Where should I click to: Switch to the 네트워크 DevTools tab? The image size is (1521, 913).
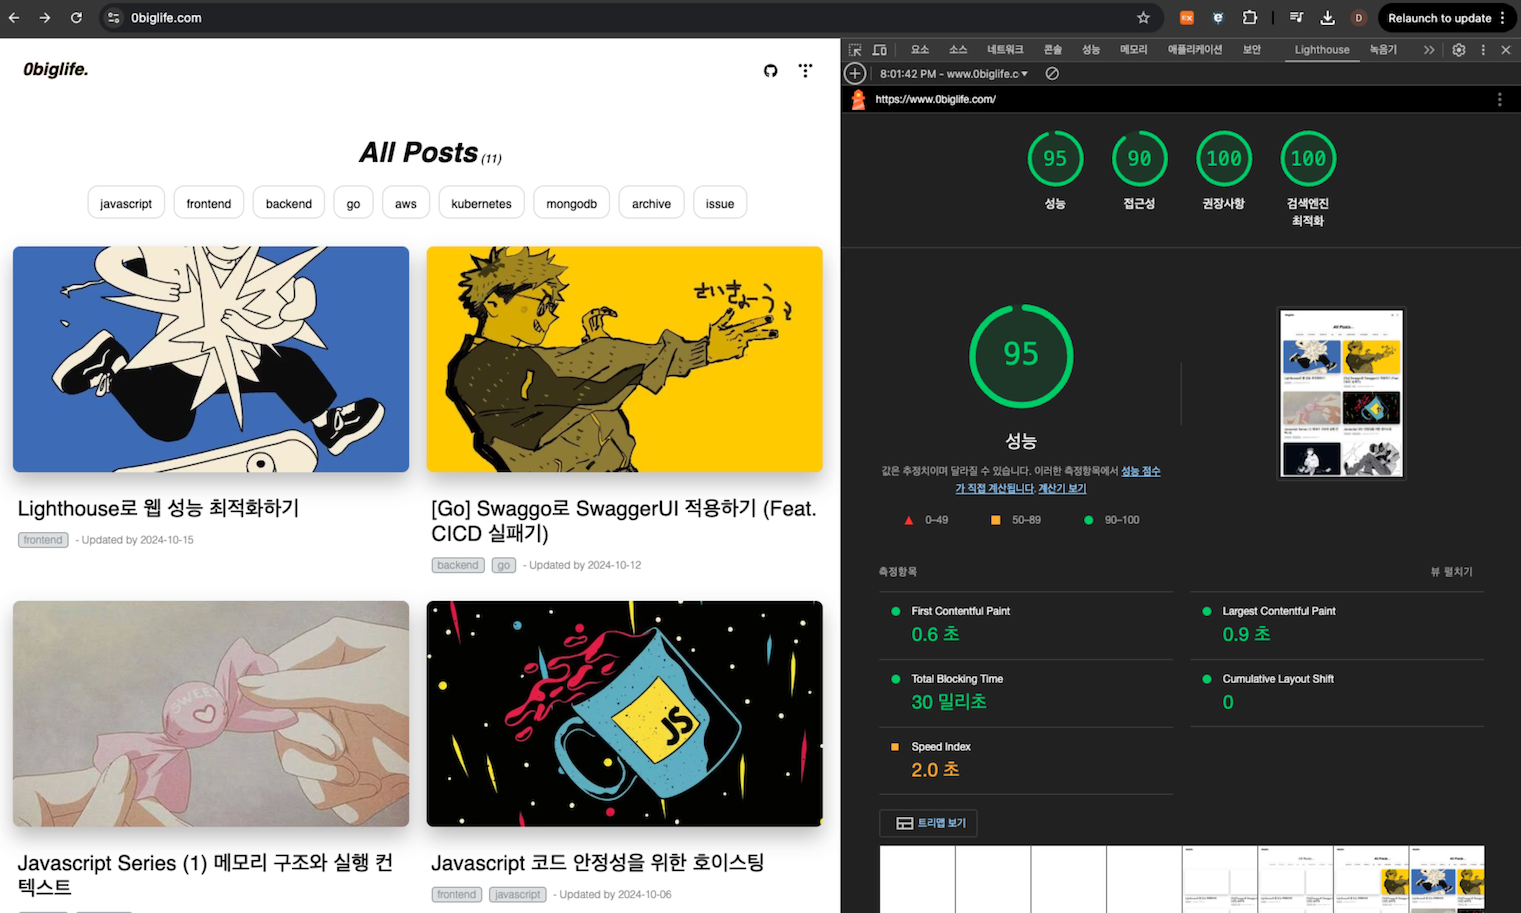point(1005,50)
